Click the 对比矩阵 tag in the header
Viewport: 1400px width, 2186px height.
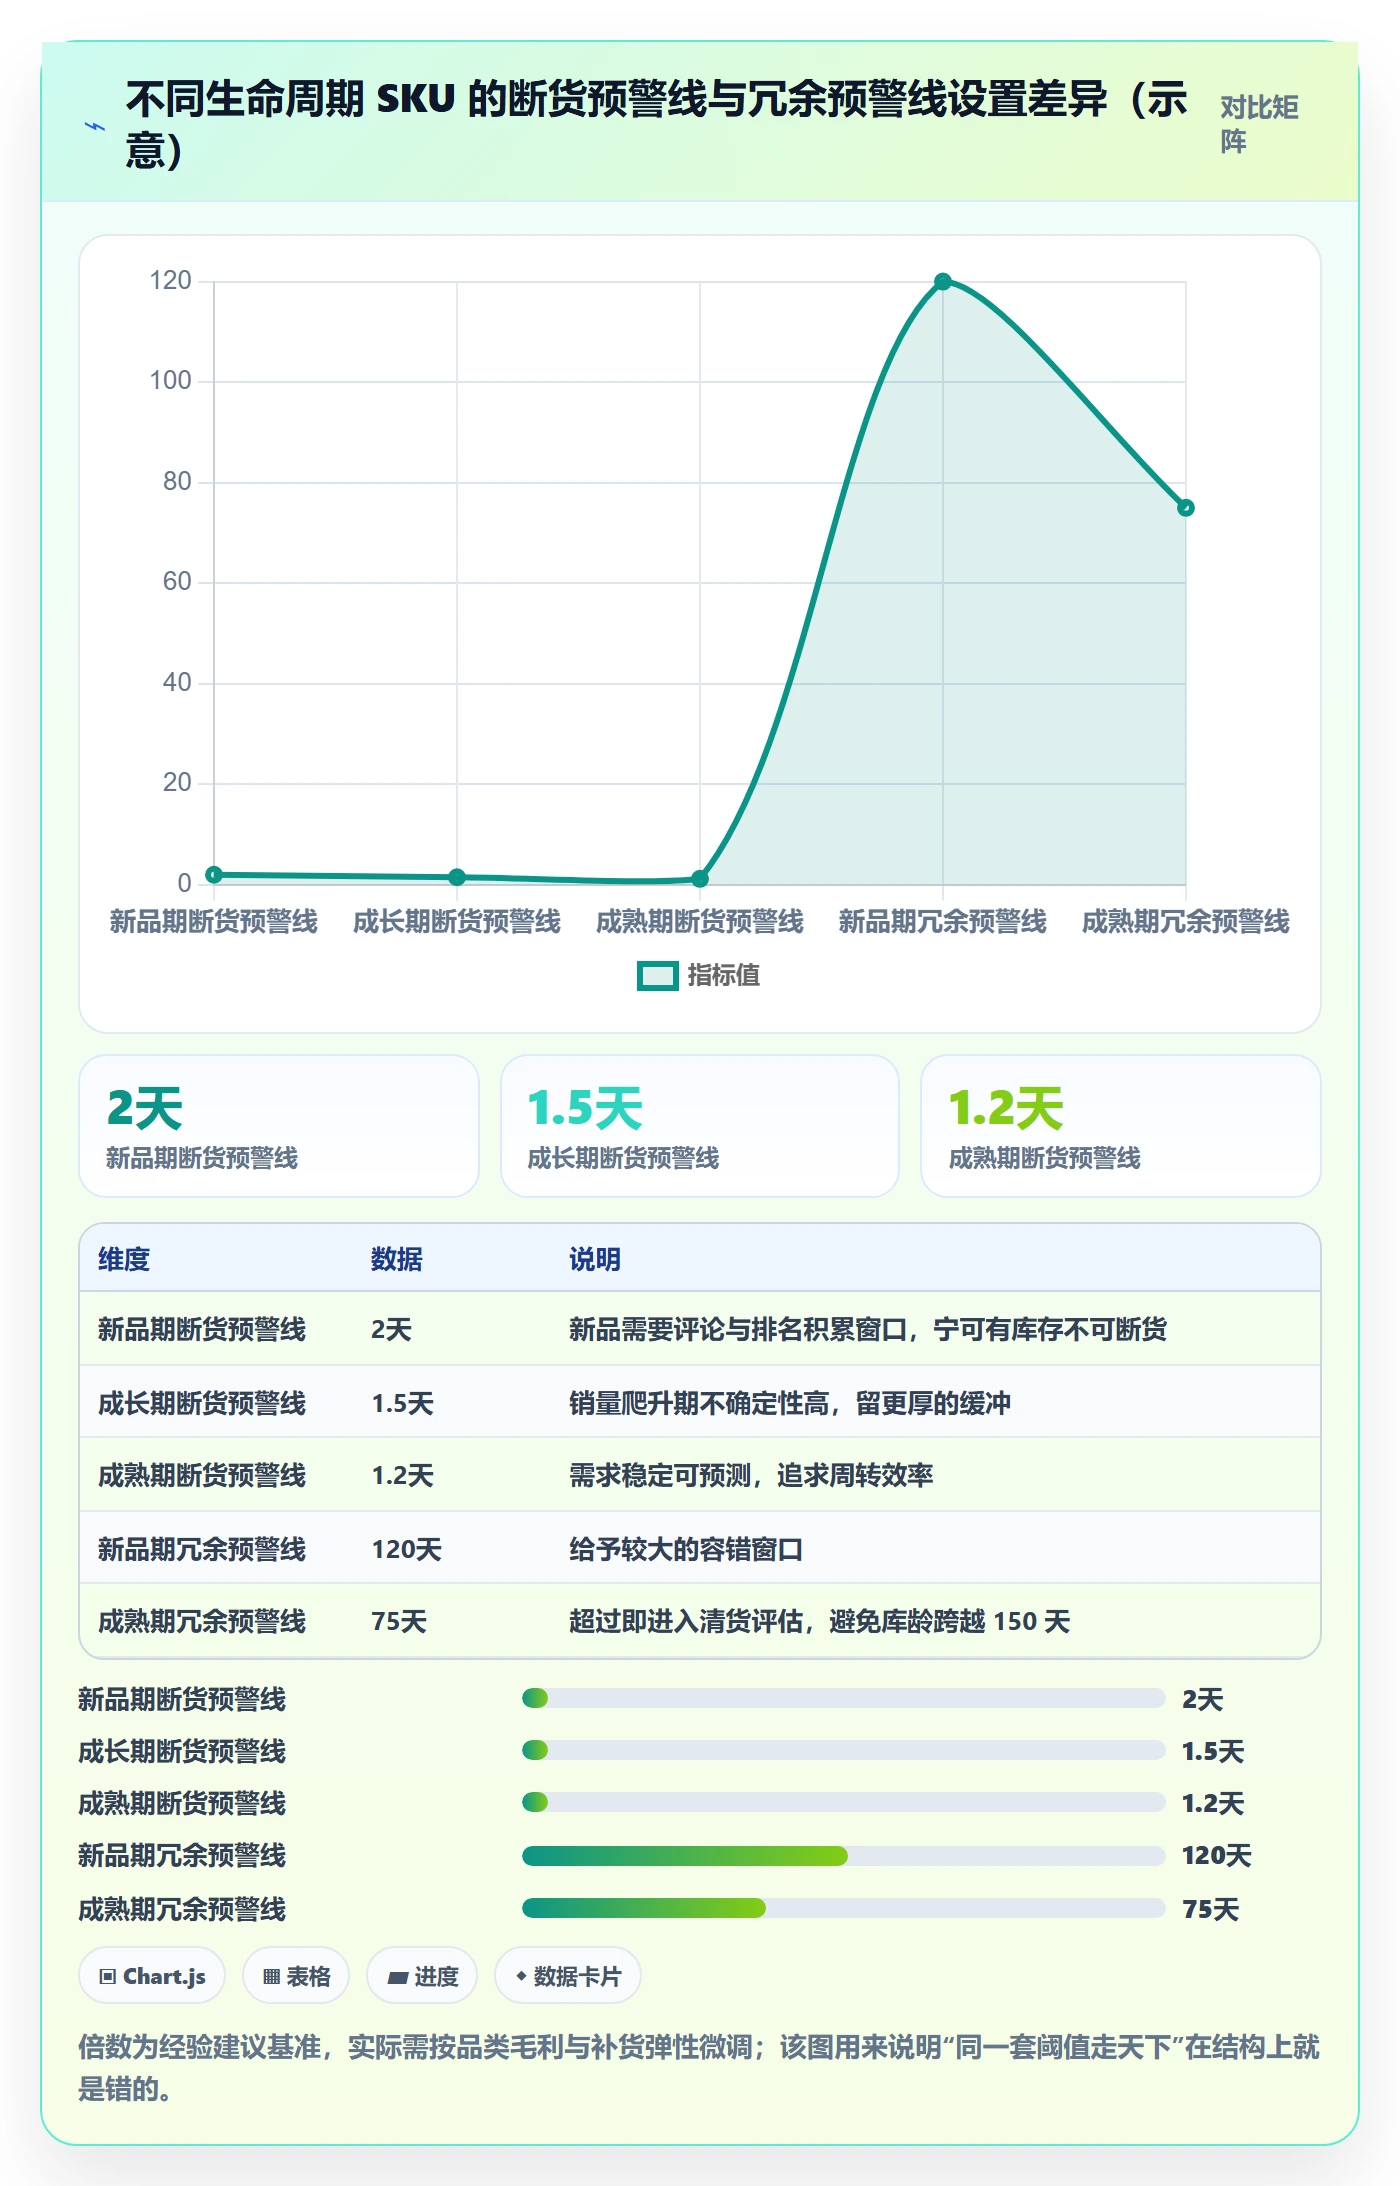pyautogui.click(x=1260, y=125)
